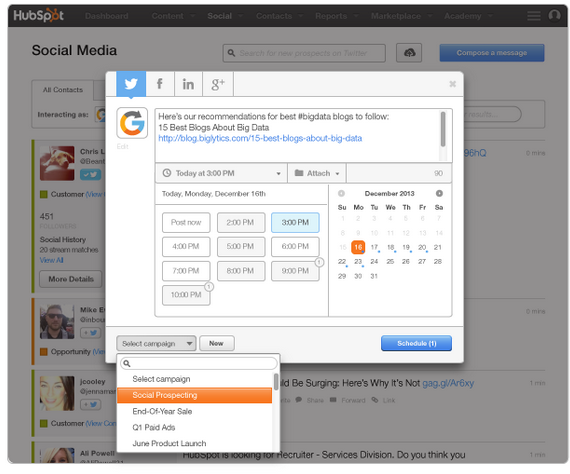Open the hamburger menu in top bar

click(533, 16)
